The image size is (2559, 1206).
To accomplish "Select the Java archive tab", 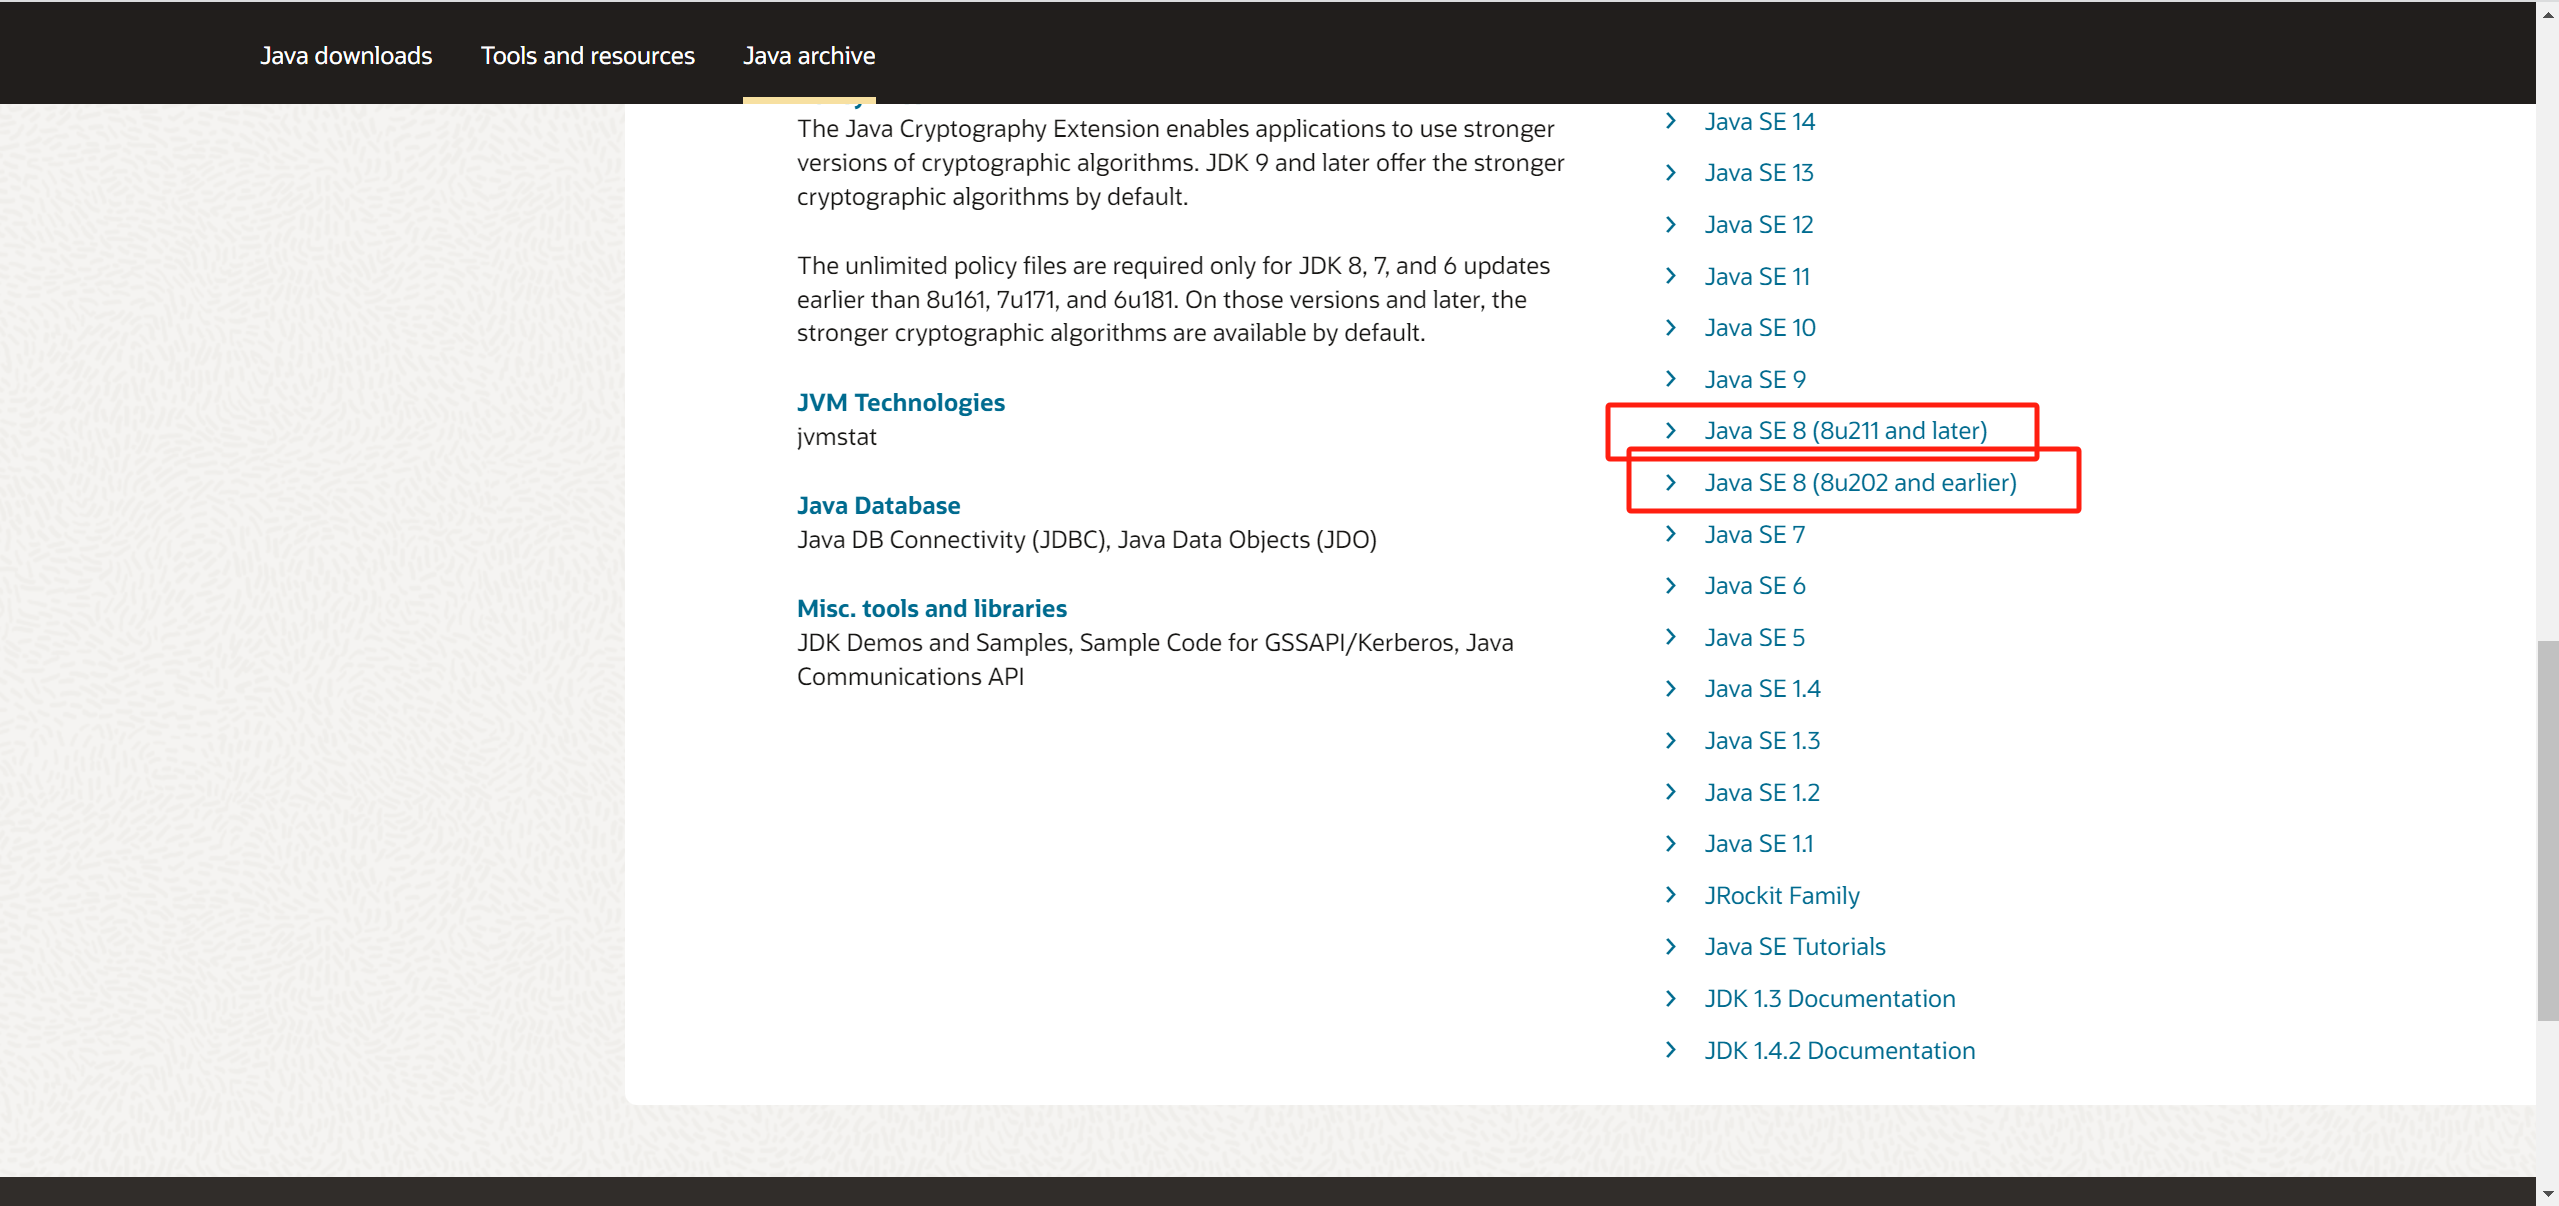I will (808, 56).
